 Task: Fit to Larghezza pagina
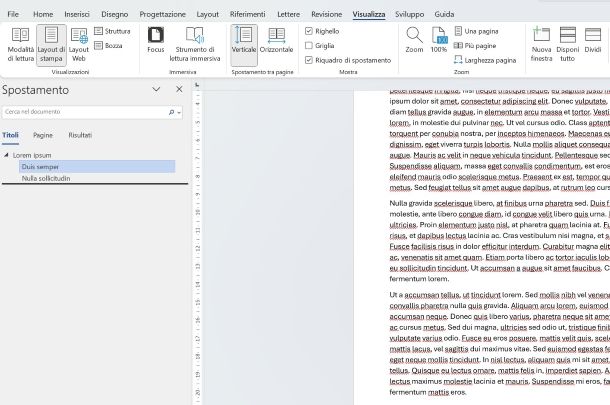(x=485, y=60)
